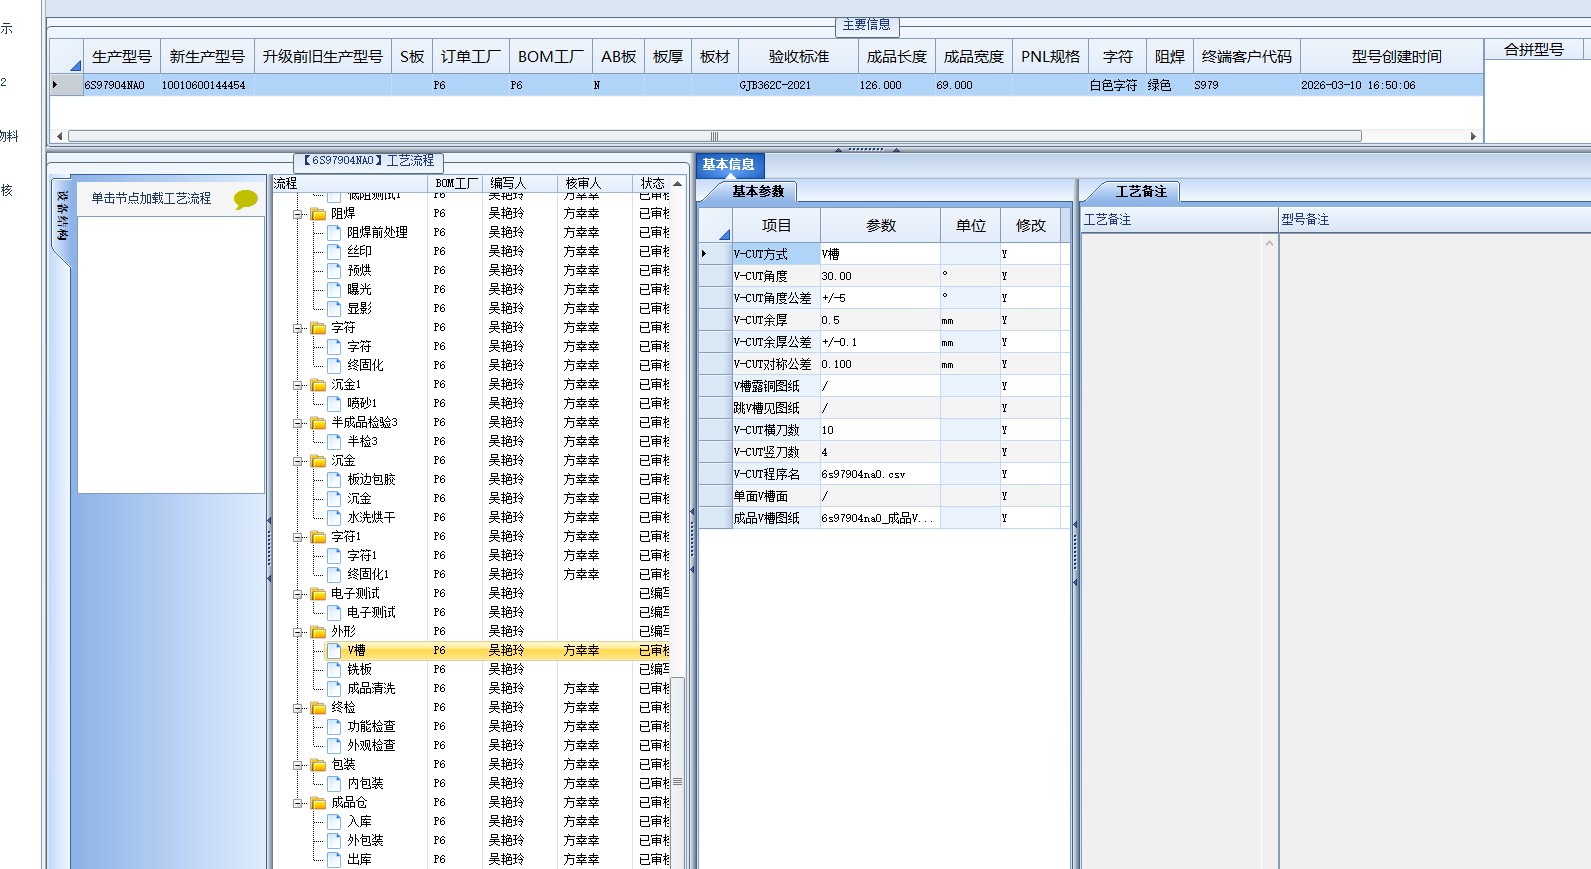Select the V-CUT程序名 cell 6s97904na0.csv
This screenshot has width=1591, height=869.
880,474
